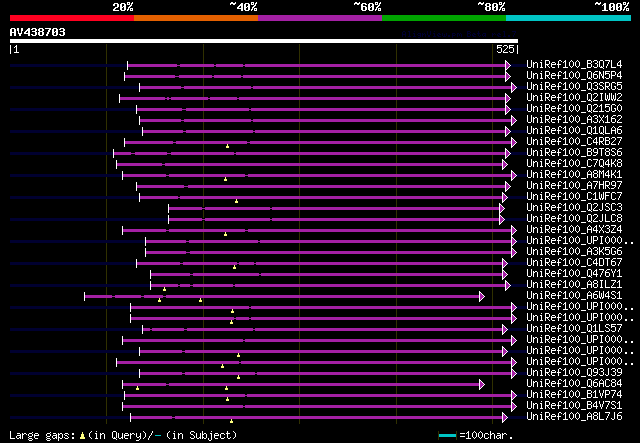Select the UniRef100_A6W4S1 label
This screenshot has height=443, width=640.
pyautogui.click(x=574, y=296)
